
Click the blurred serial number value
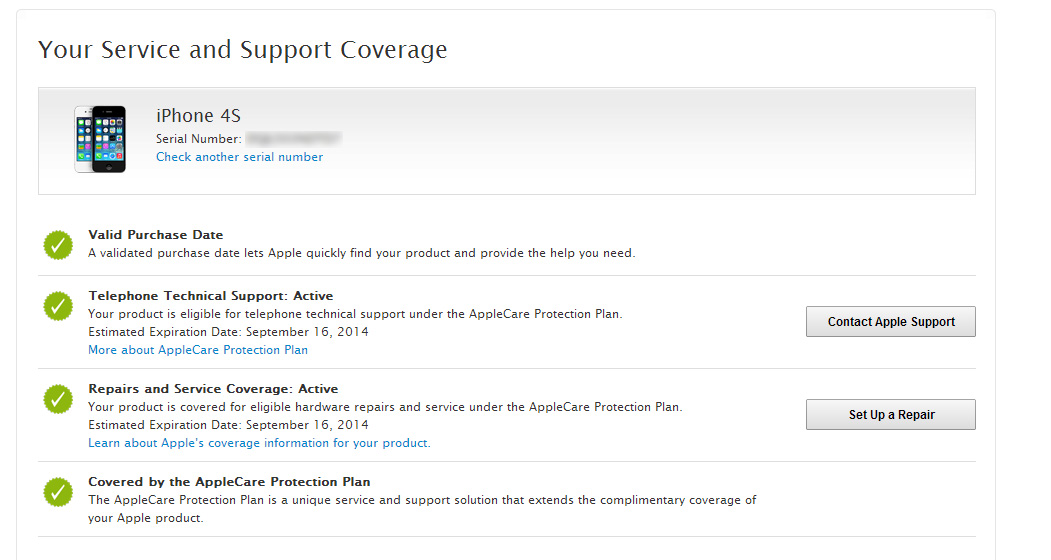pos(294,139)
